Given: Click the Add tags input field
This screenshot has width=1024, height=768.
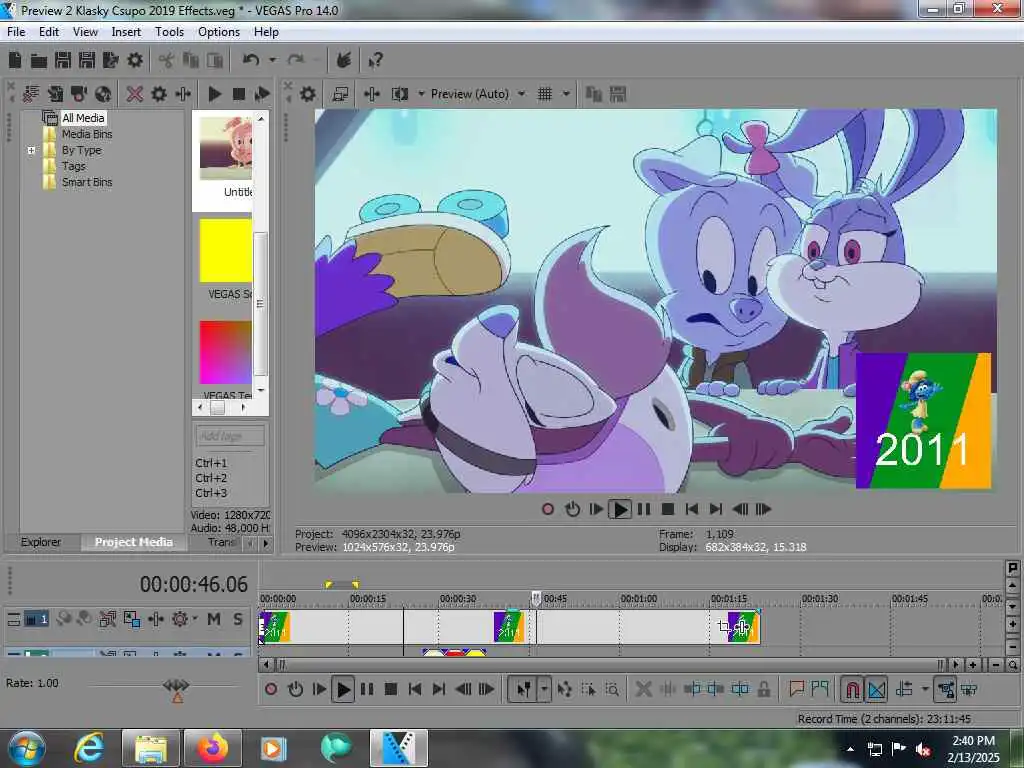Looking at the screenshot, I should [x=229, y=436].
